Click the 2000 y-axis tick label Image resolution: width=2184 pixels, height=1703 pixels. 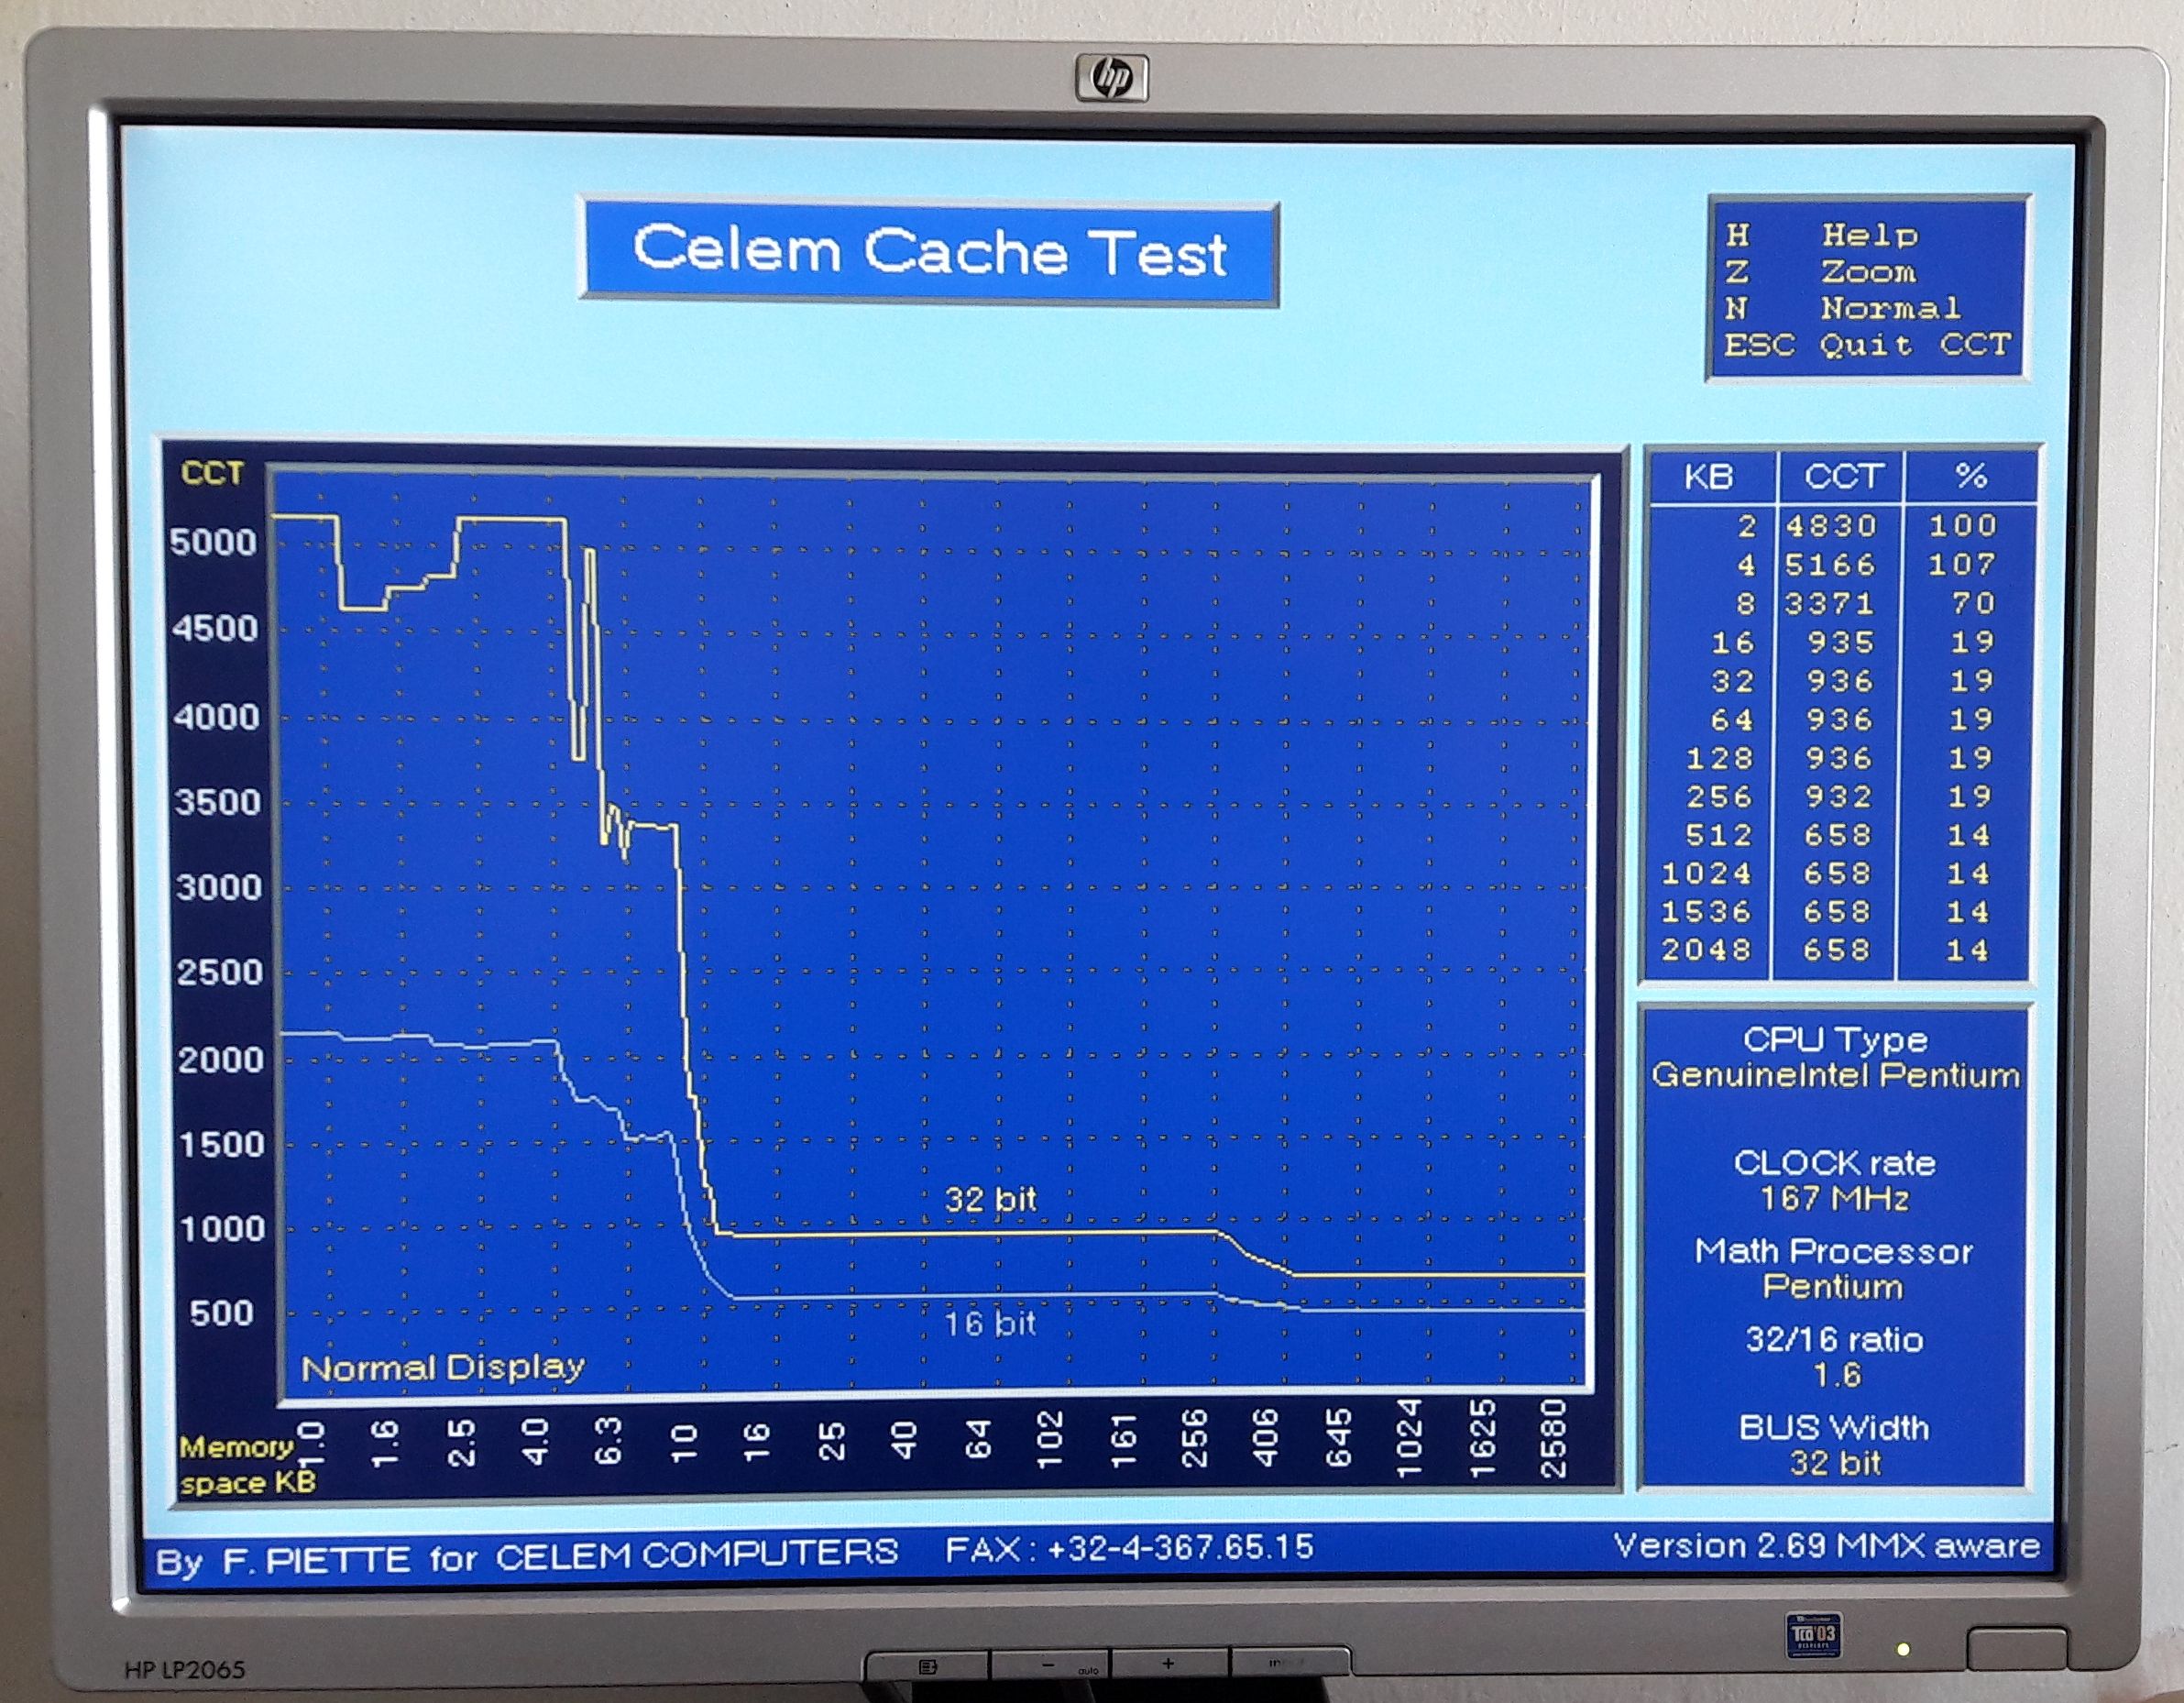pos(221,1060)
